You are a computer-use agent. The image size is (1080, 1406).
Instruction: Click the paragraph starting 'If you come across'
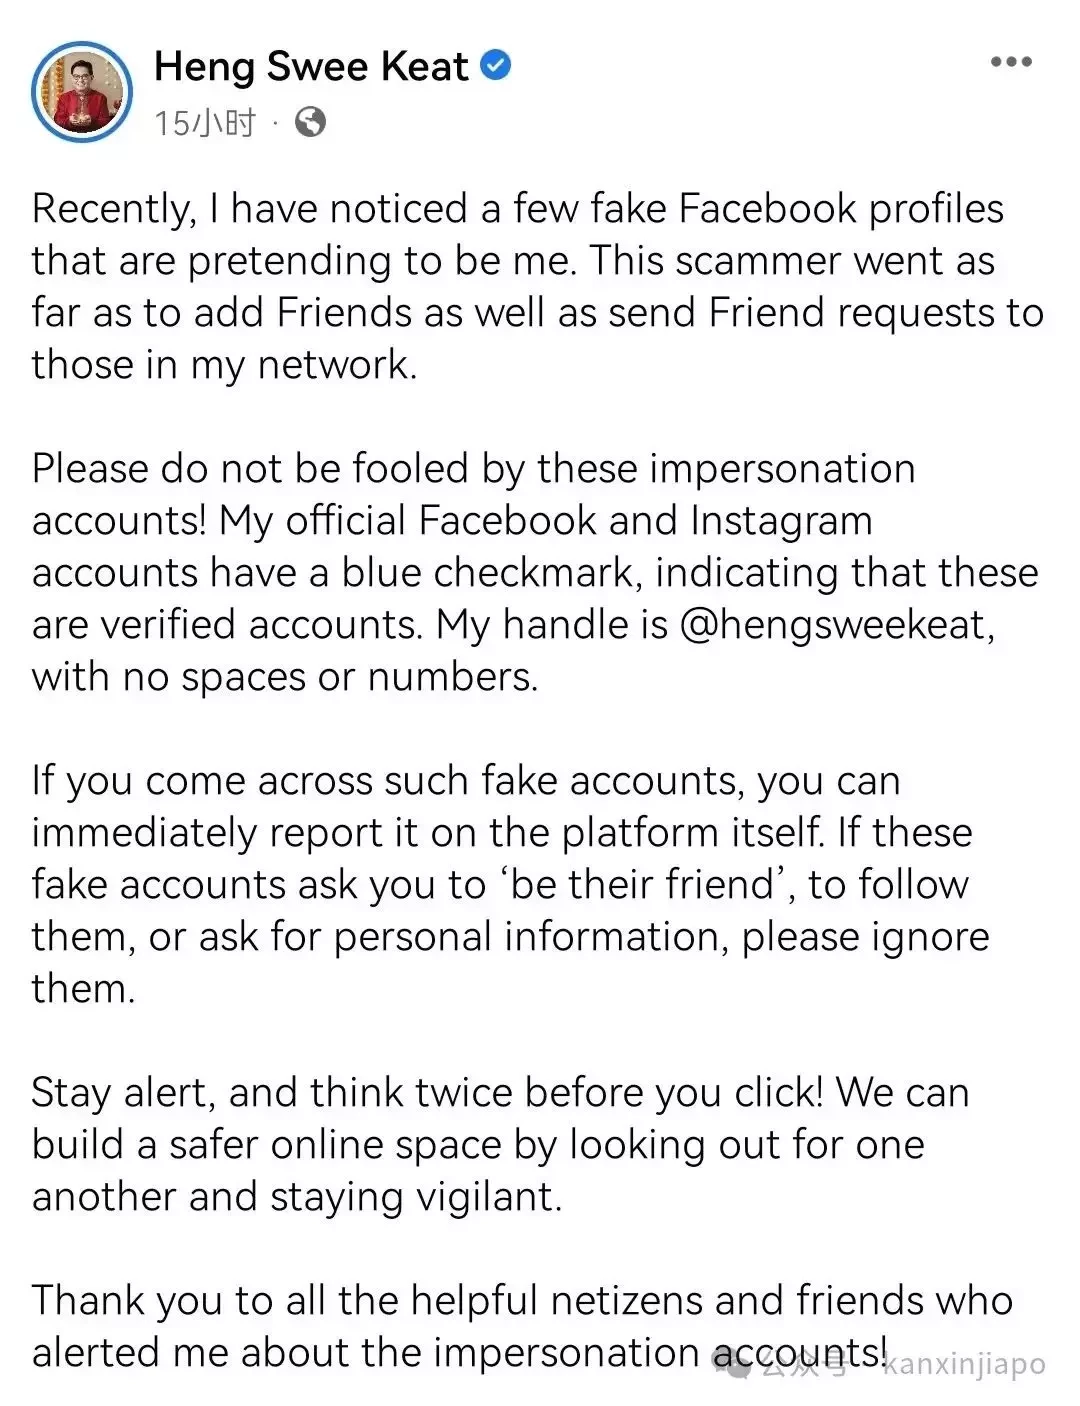[510, 884]
